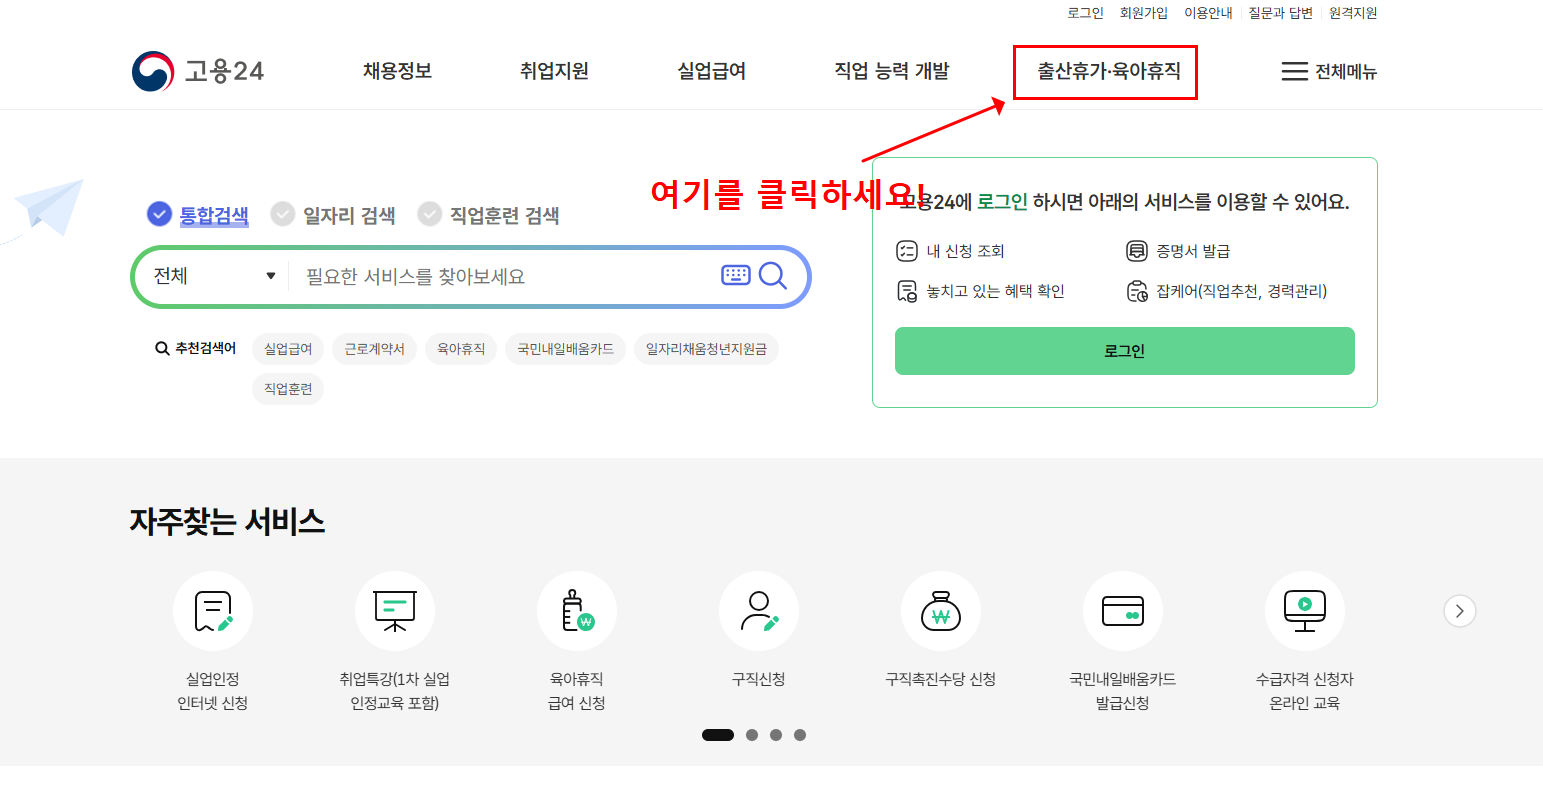This screenshot has height=791, width=1543.
Task: Select 취업특강(1차 실업 인정교육 포함) icon
Action: (x=395, y=611)
